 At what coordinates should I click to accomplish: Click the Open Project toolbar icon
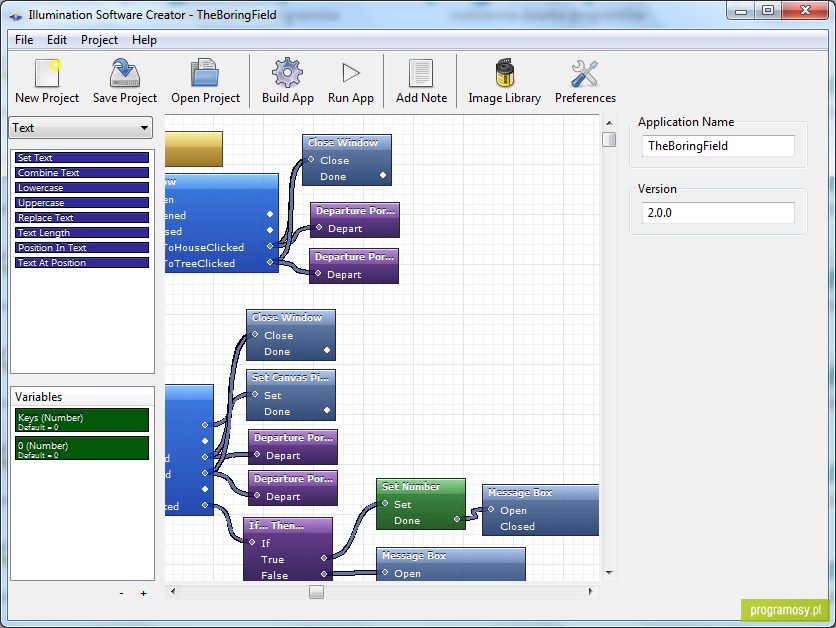click(205, 74)
